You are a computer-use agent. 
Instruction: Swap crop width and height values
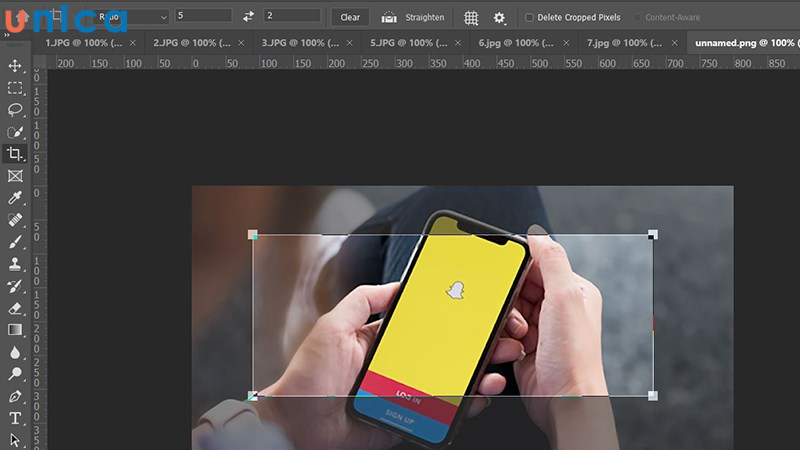(x=248, y=17)
